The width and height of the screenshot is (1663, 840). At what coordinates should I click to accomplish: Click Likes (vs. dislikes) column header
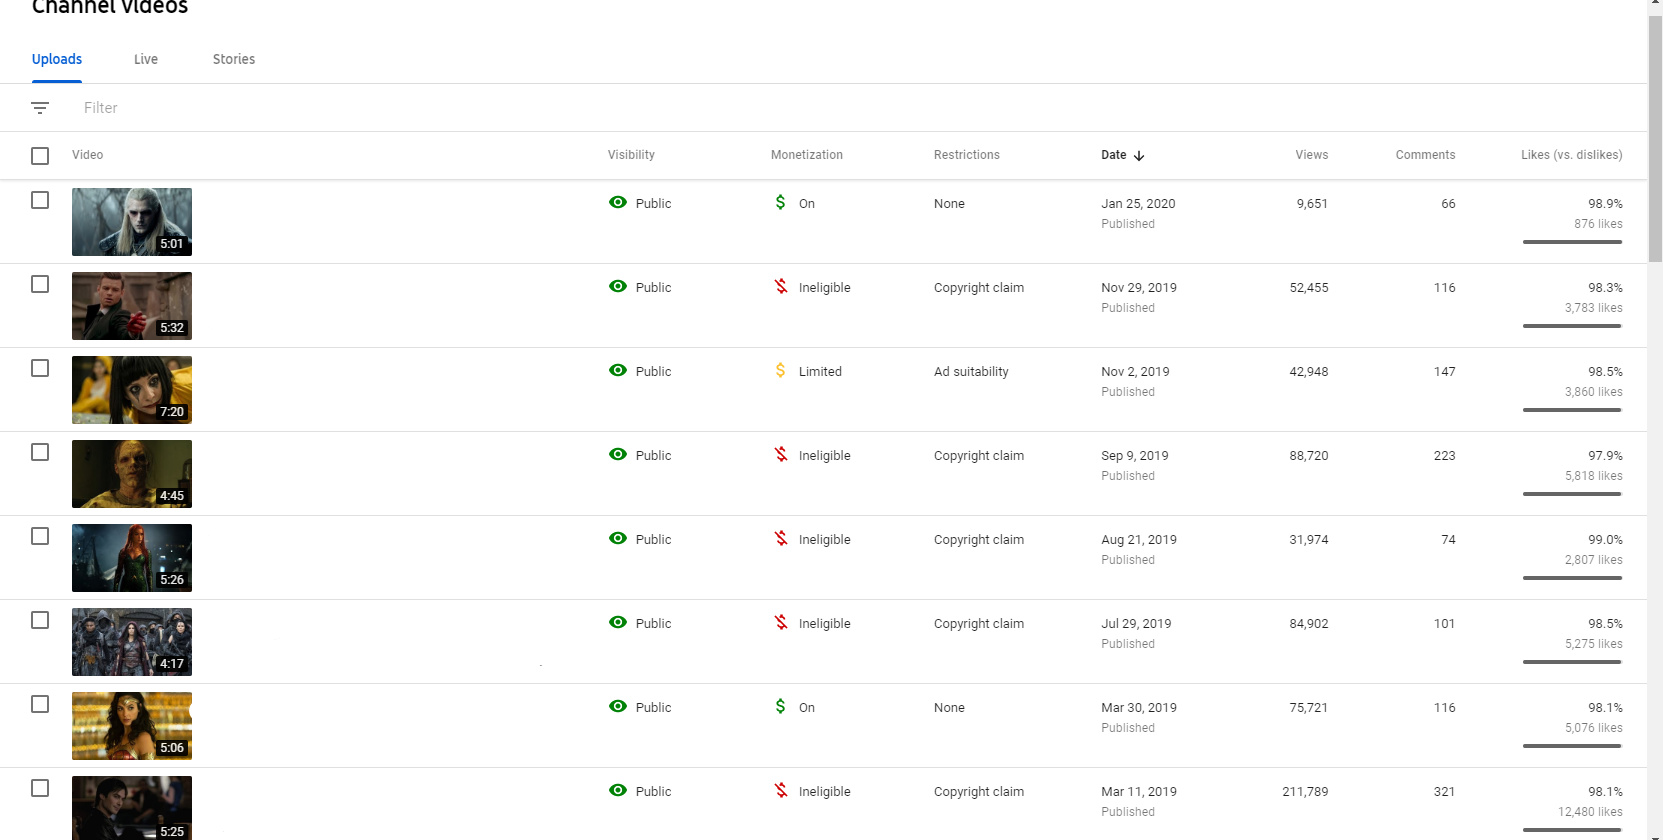(x=1572, y=155)
